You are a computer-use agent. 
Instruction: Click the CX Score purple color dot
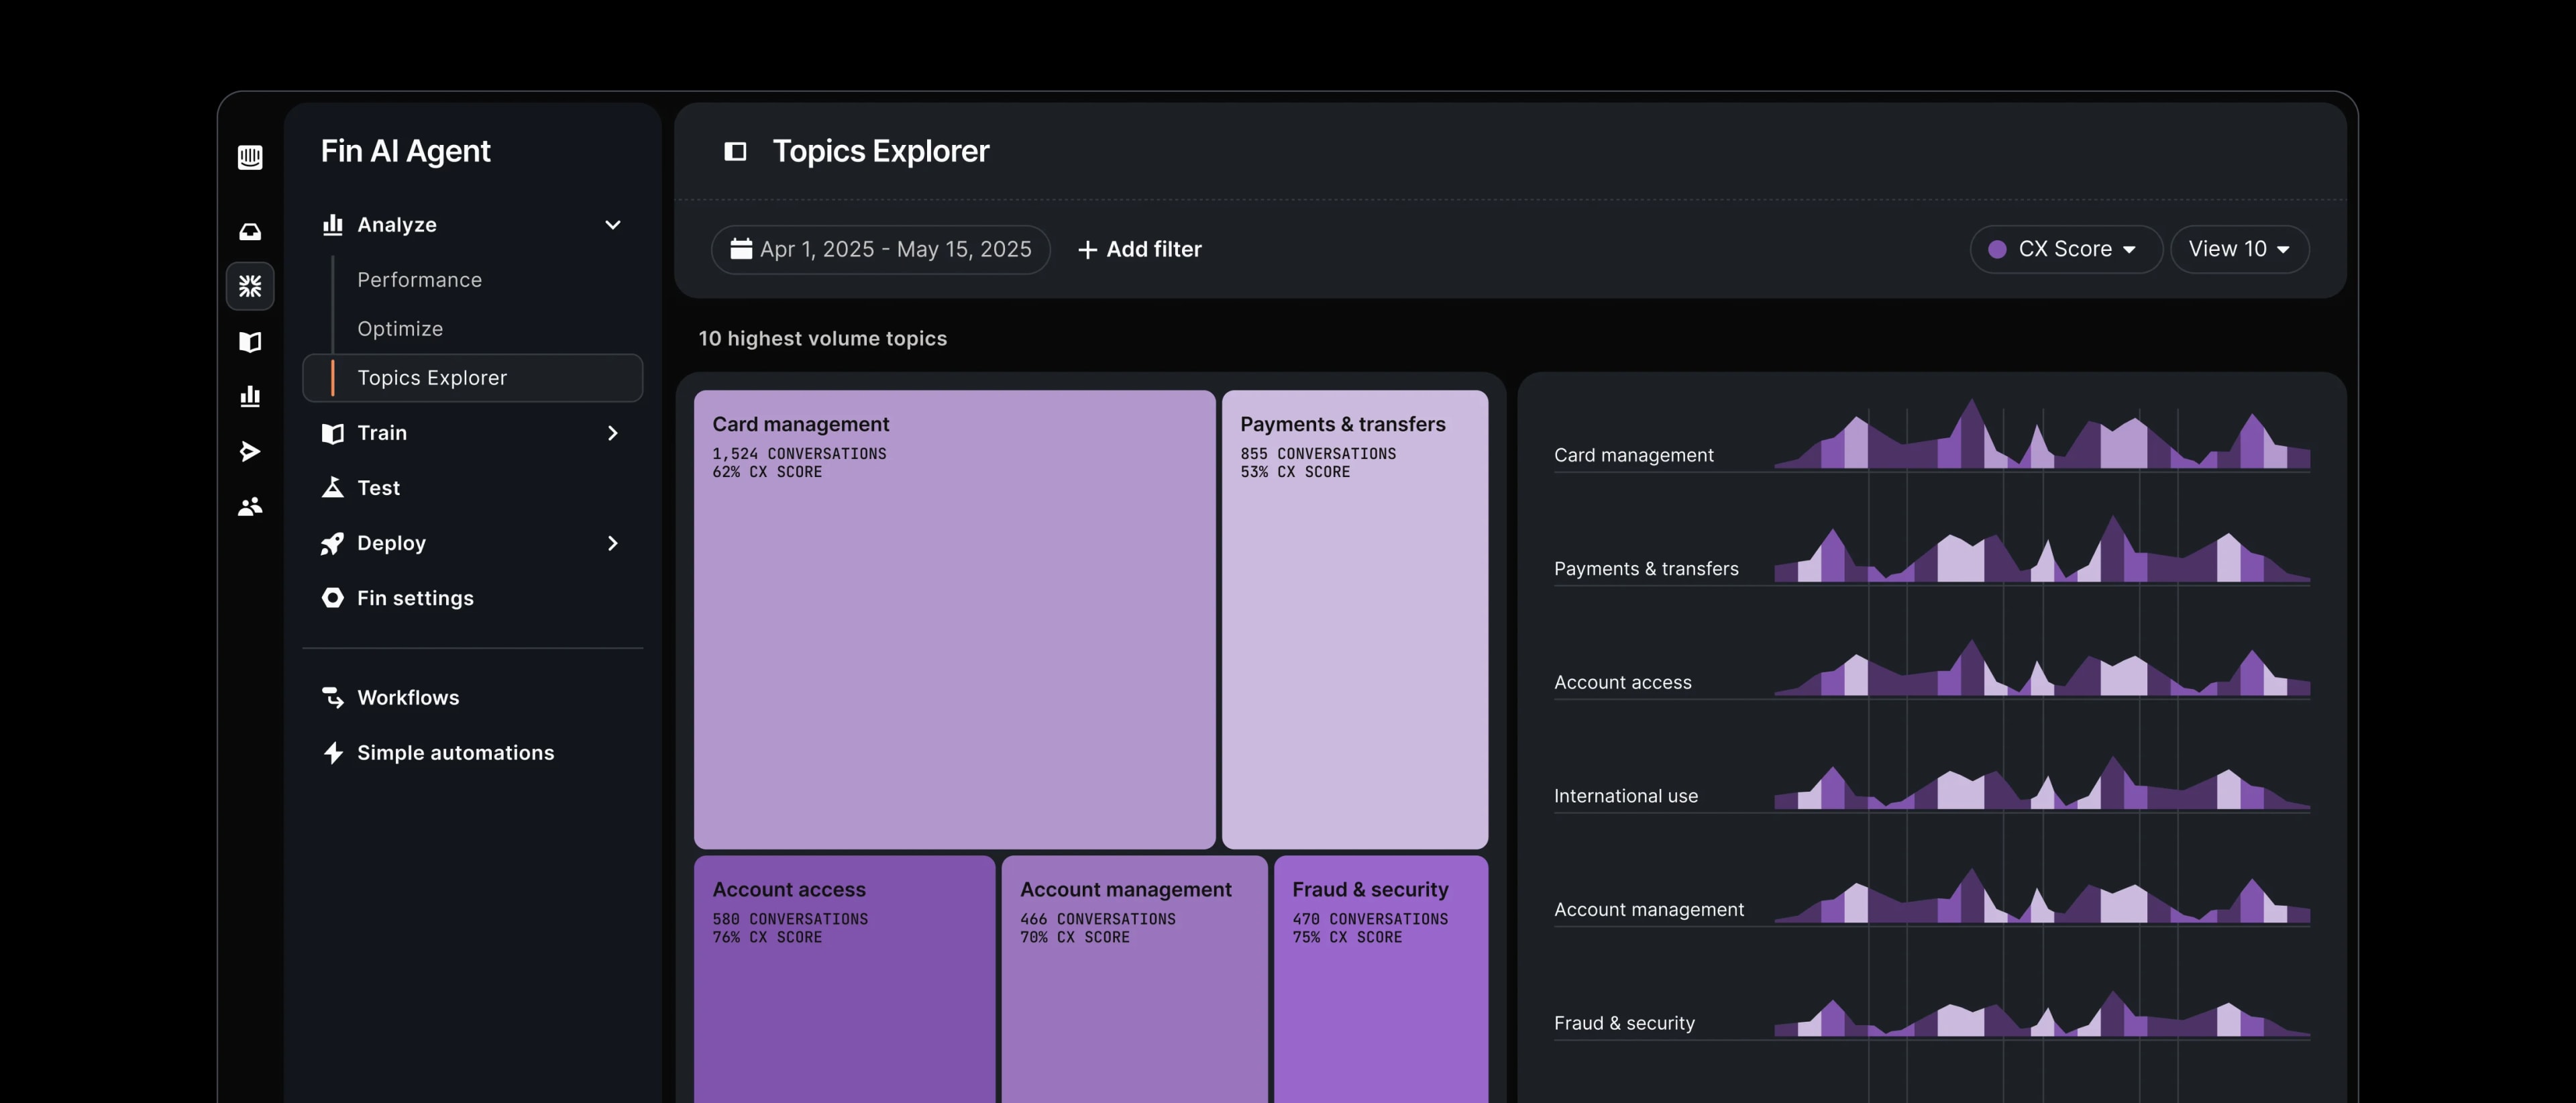coord(1996,249)
